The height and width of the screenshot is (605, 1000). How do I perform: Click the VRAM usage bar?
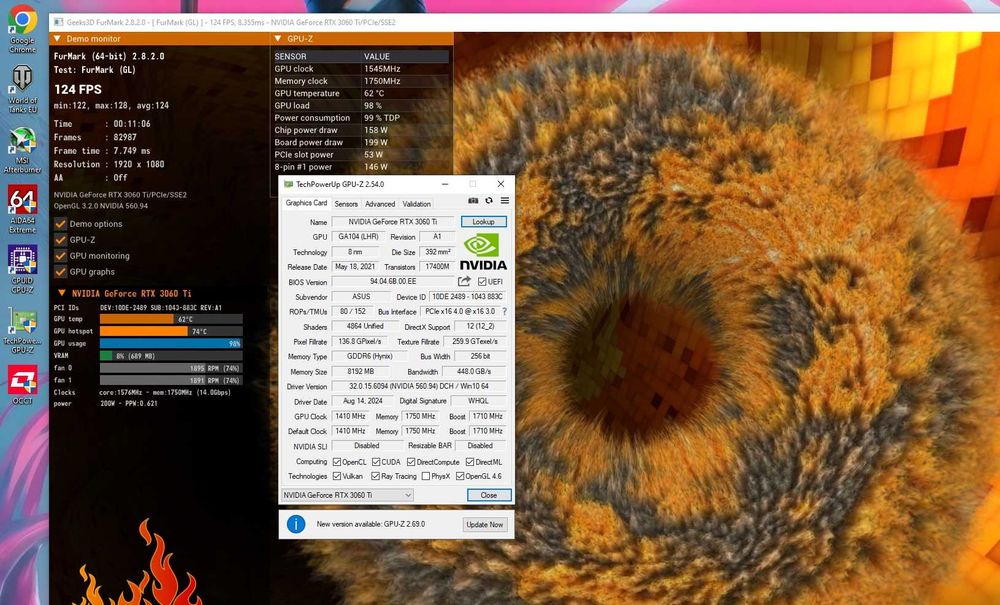pyautogui.click(x=171, y=355)
